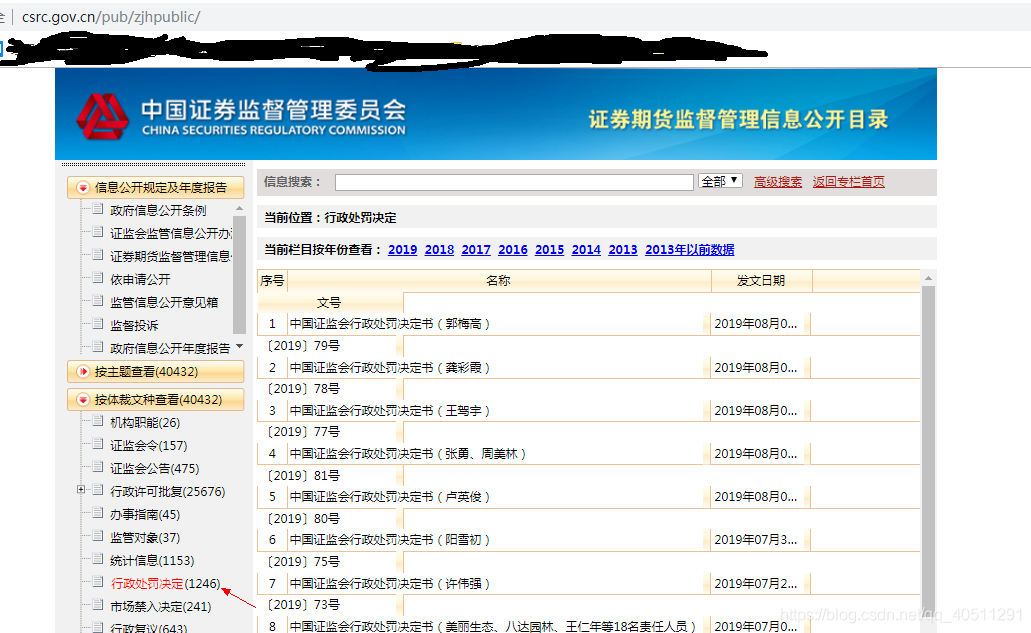Screen dimensions: 1031x633
Task: Open 2013年以前数据 link
Action: point(690,250)
